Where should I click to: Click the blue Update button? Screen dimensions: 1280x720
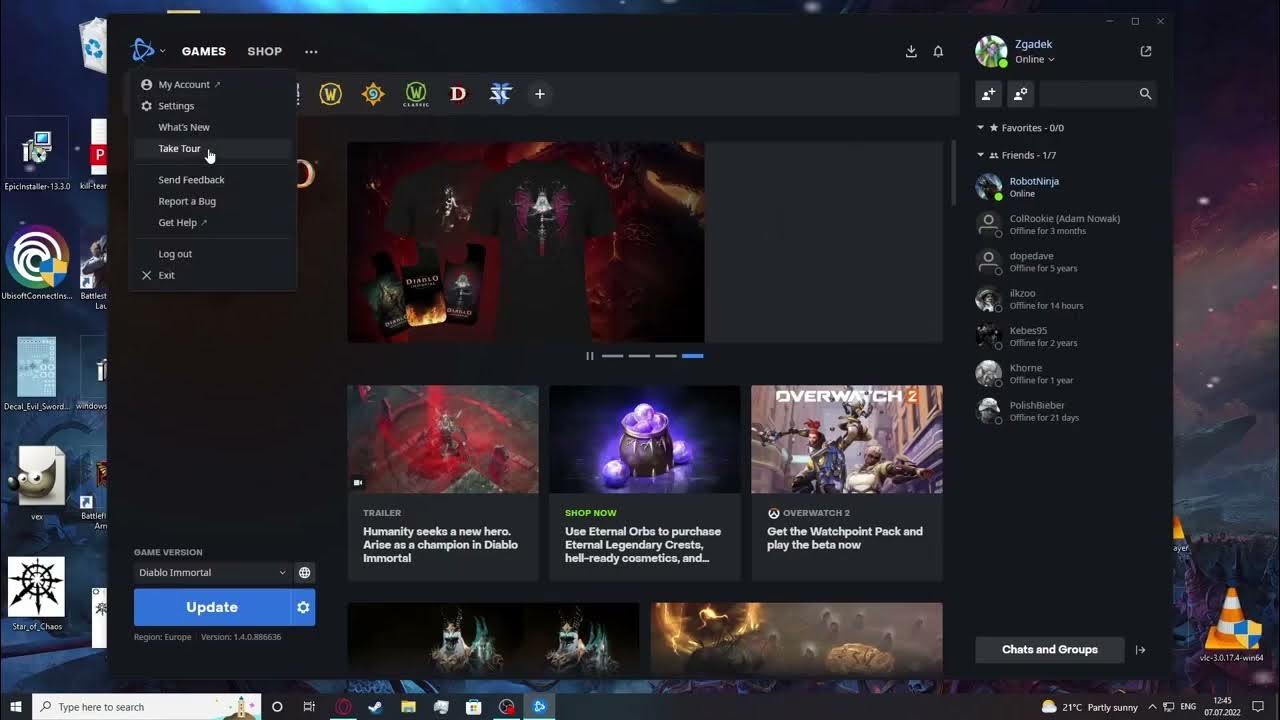[x=212, y=607]
